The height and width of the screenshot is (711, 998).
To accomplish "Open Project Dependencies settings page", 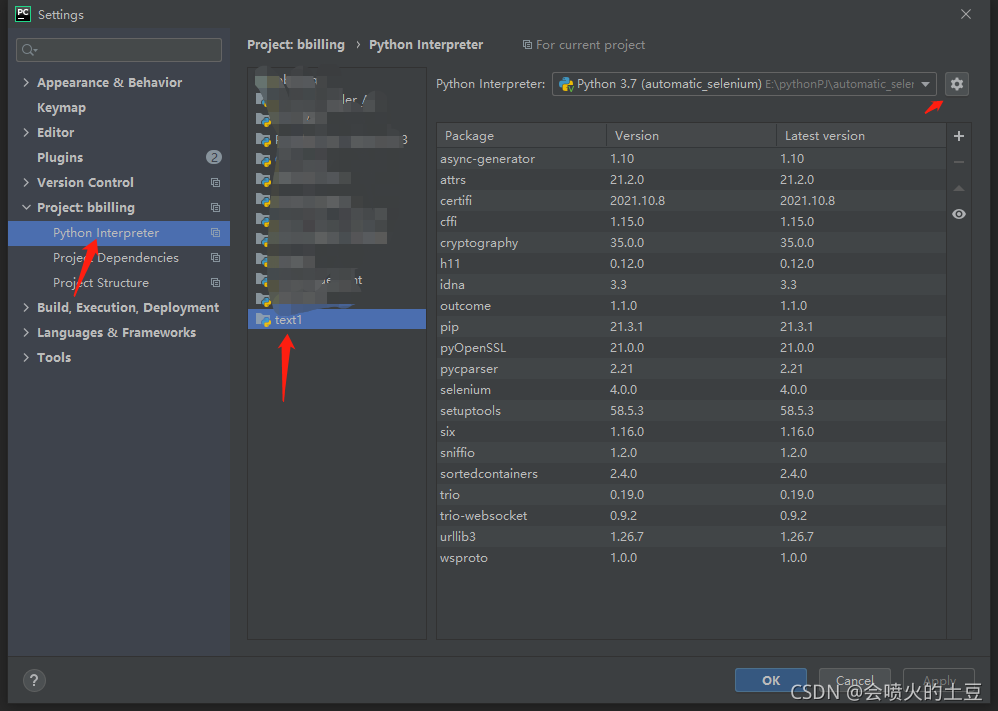I will [x=116, y=258].
